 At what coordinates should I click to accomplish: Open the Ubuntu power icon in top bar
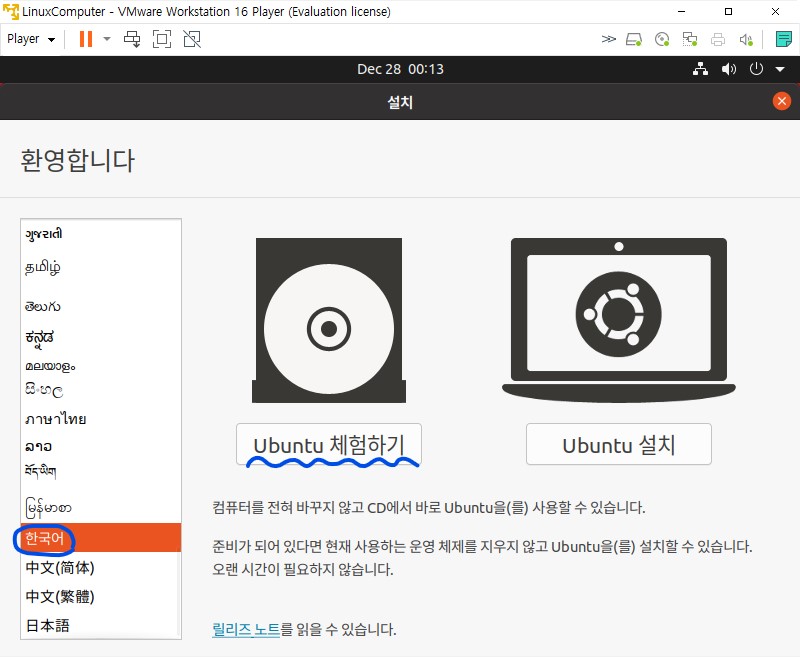756,68
